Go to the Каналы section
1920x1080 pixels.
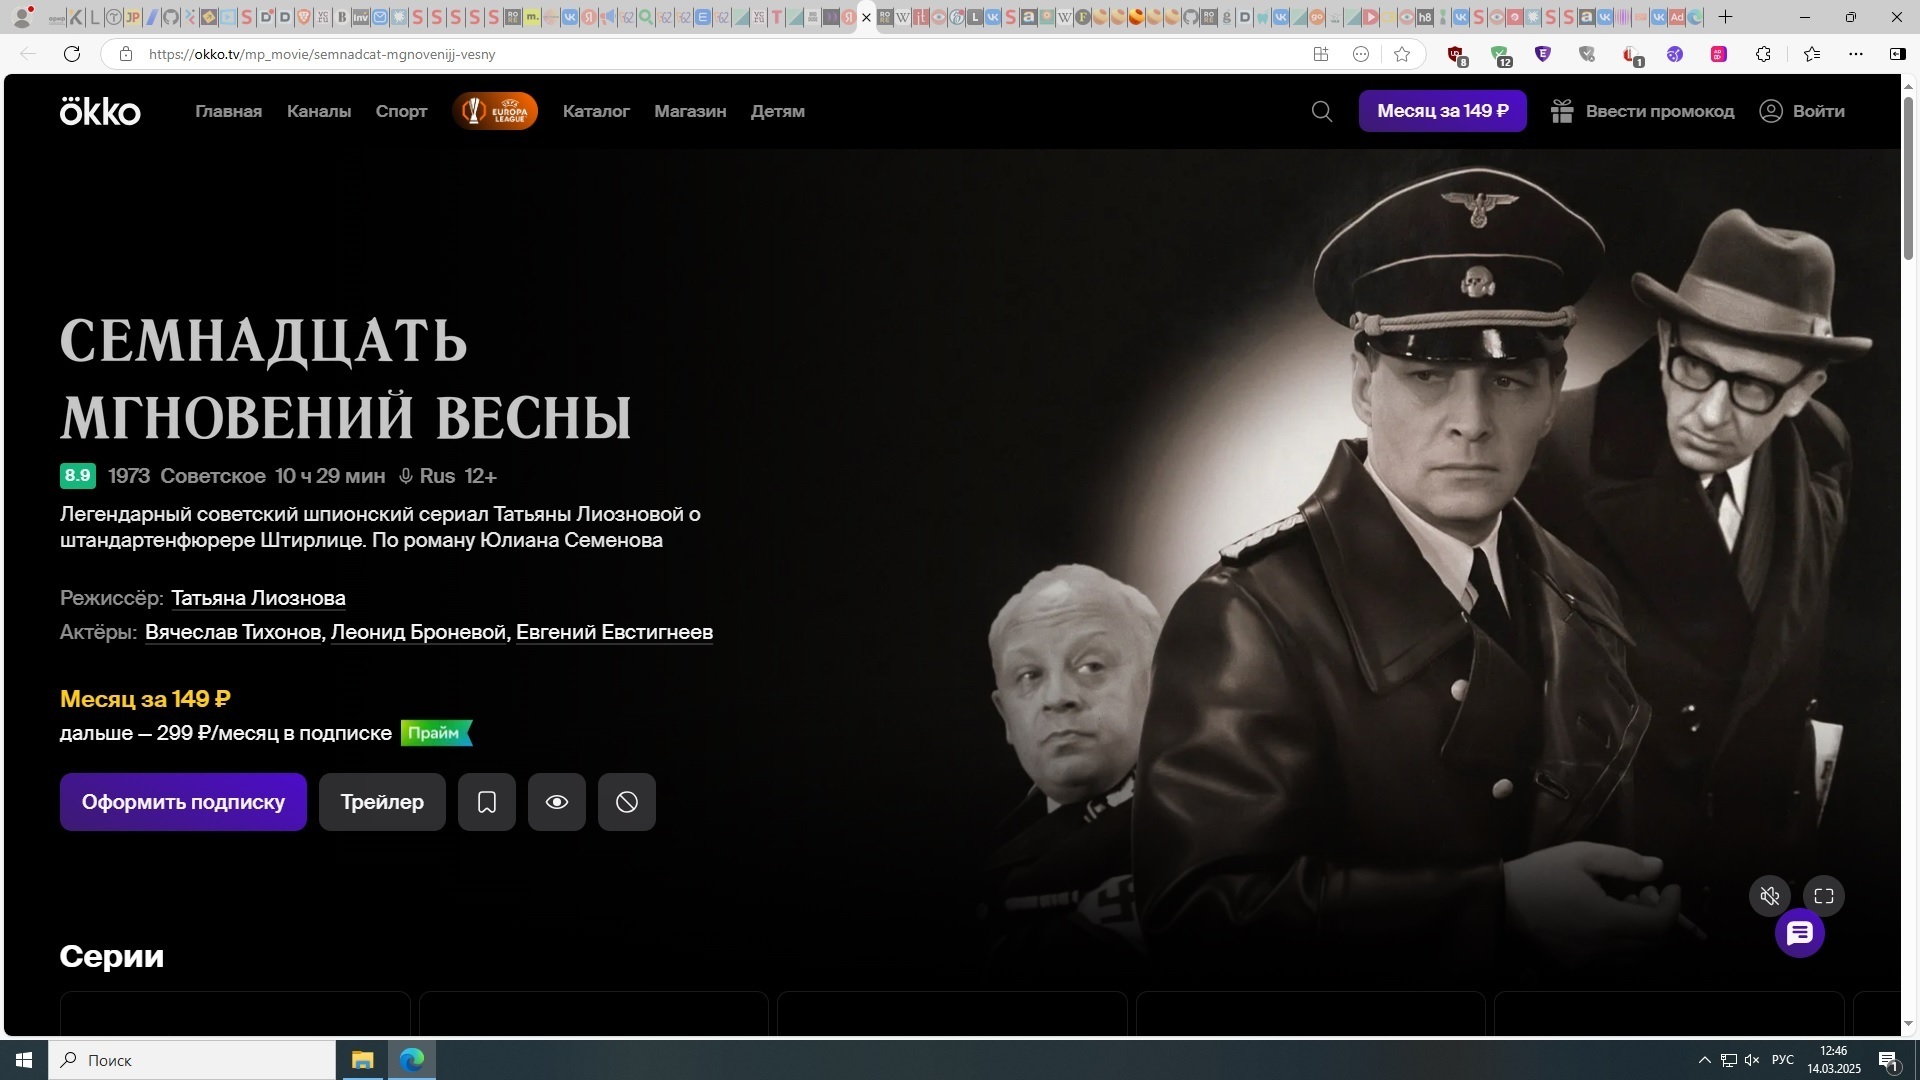pos(319,111)
